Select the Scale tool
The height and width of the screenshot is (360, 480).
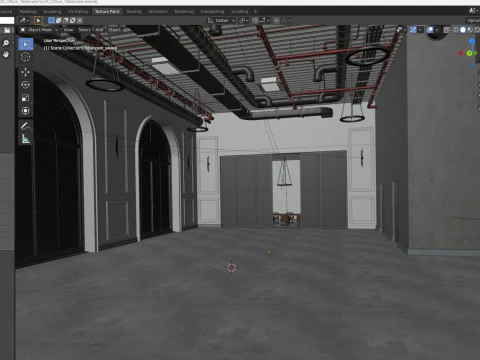[x=25, y=98]
